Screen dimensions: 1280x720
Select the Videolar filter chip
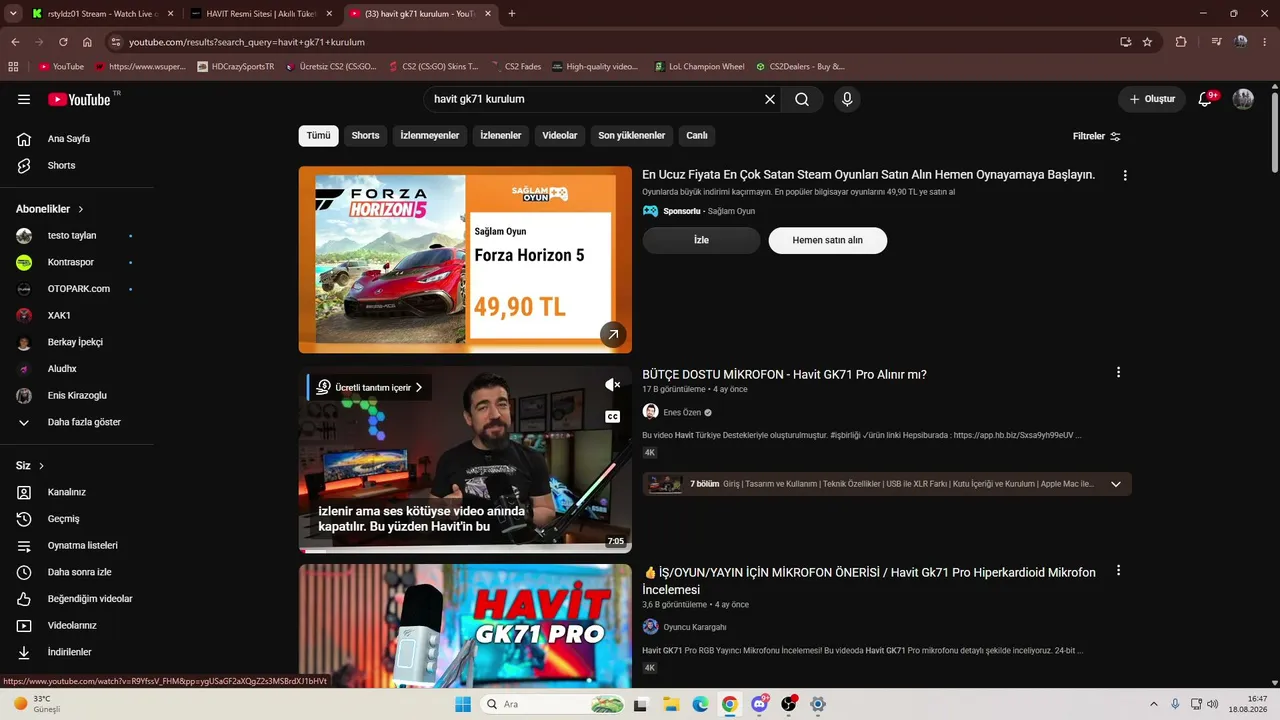pos(560,136)
